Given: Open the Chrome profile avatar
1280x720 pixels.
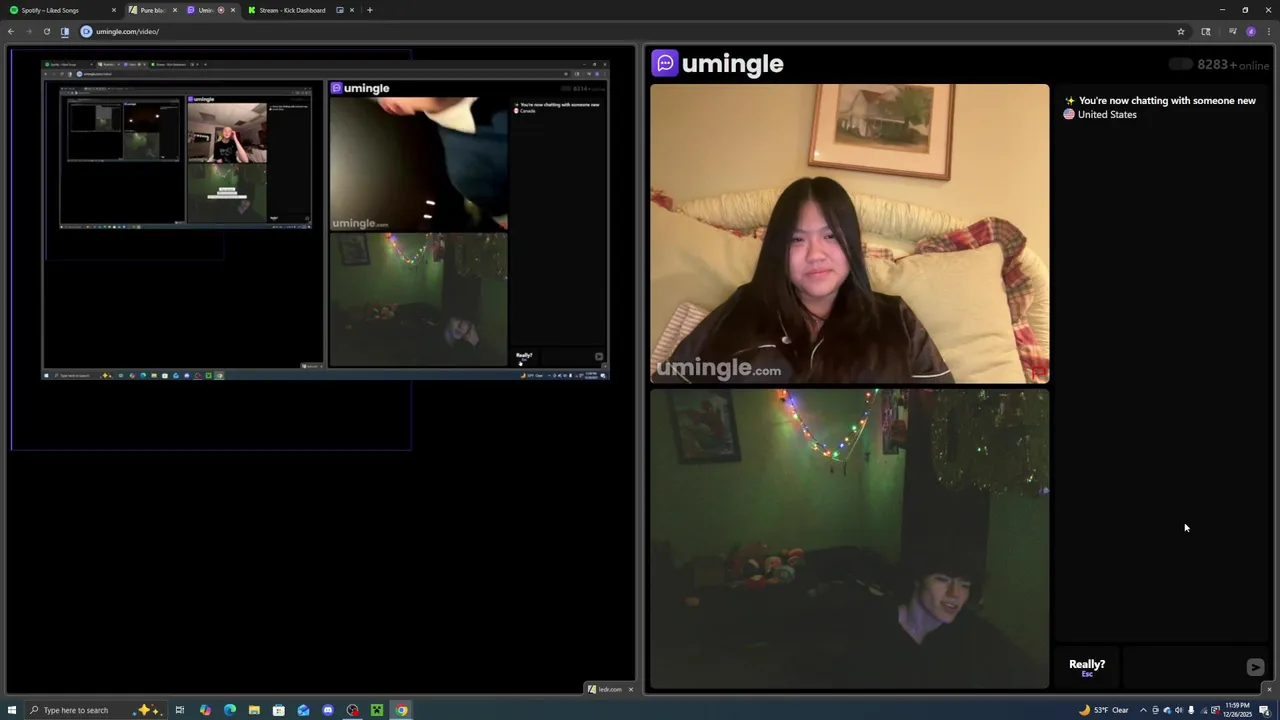Looking at the screenshot, I should [1250, 31].
